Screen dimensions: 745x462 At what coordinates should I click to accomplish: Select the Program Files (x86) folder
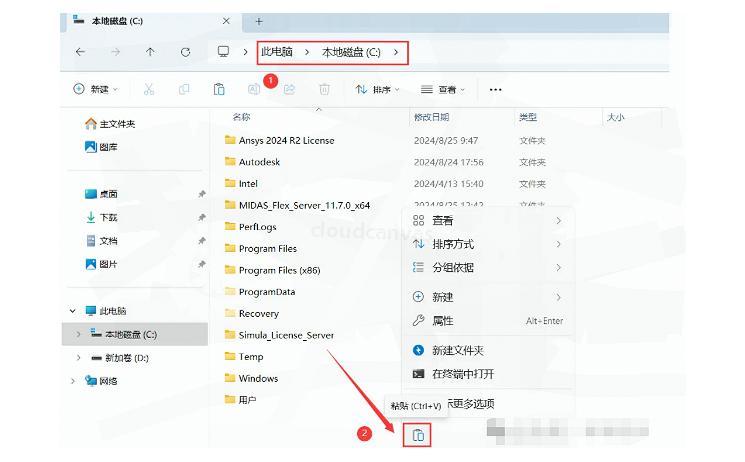273,270
